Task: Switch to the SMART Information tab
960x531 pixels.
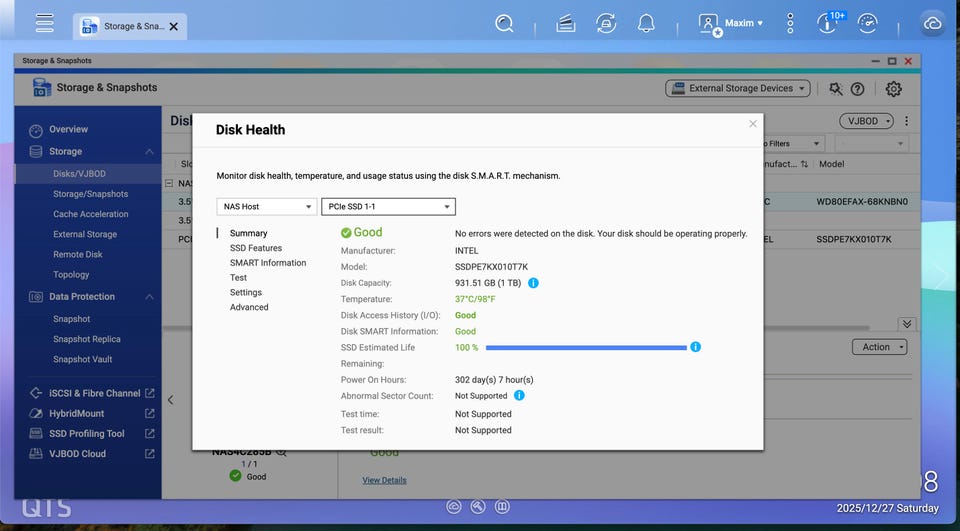Action: (268, 263)
